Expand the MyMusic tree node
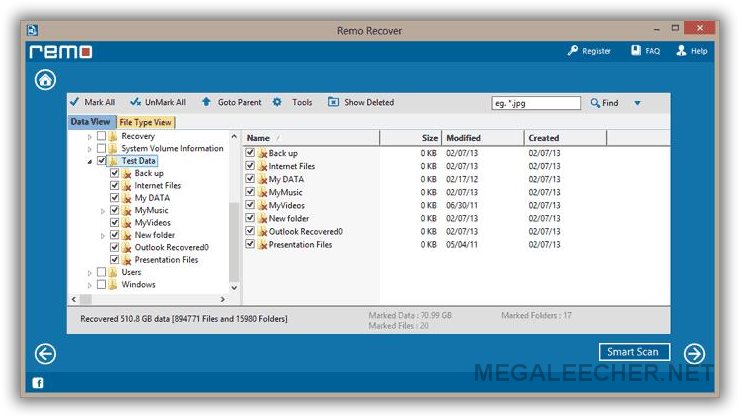The height and width of the screenshot is (418, 740). [103, 211]
